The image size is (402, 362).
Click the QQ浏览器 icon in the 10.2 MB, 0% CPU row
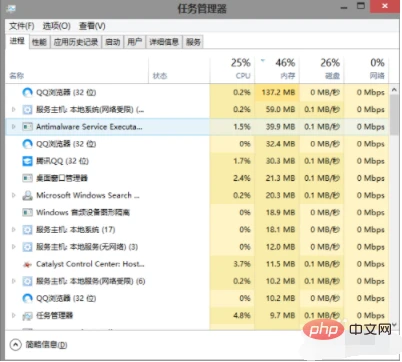pos(27,298)
